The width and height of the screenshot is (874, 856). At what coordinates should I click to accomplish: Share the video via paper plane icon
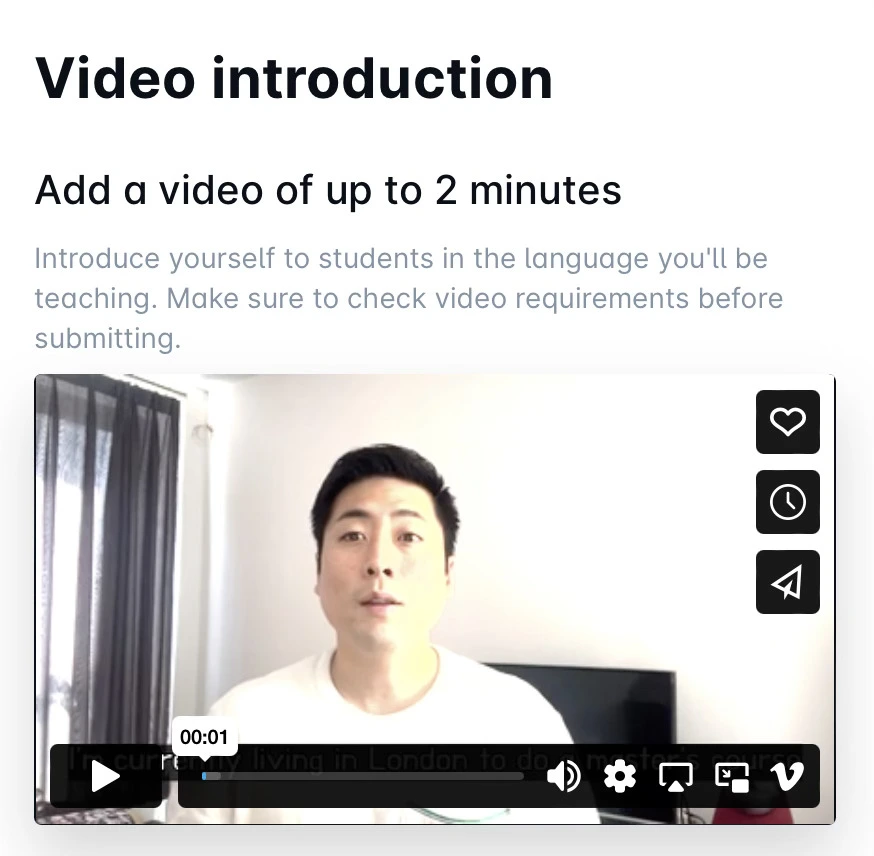tap(788, 582)
